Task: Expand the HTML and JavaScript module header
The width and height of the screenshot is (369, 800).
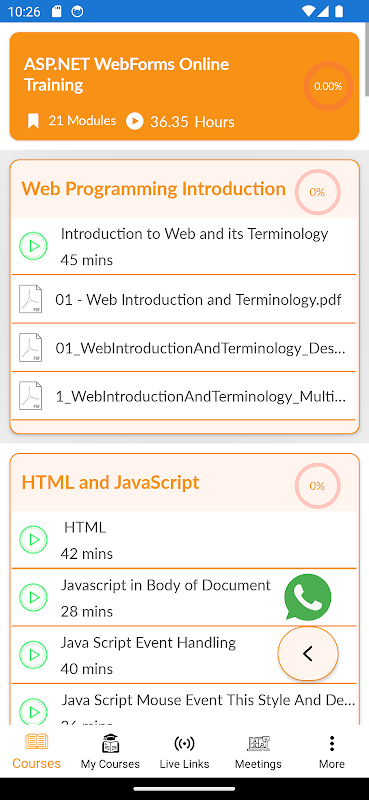Action: tap(184, 483)
